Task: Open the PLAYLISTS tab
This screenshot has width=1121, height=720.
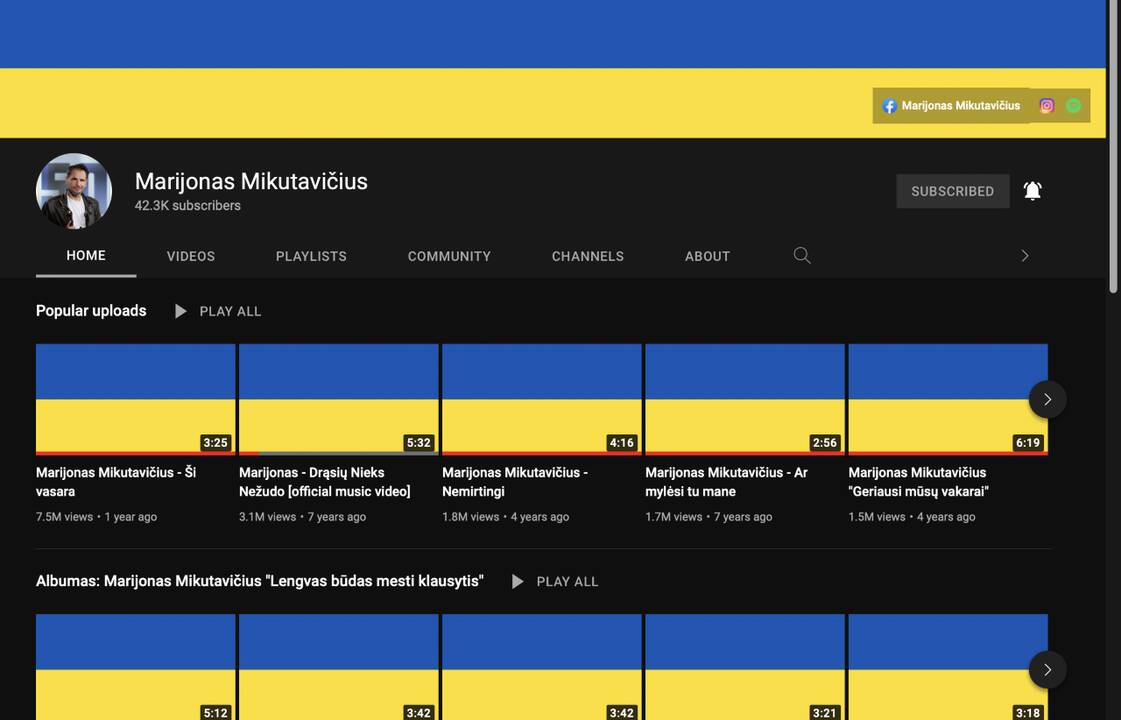Action: pyautogui.click(x=311, y=256)
